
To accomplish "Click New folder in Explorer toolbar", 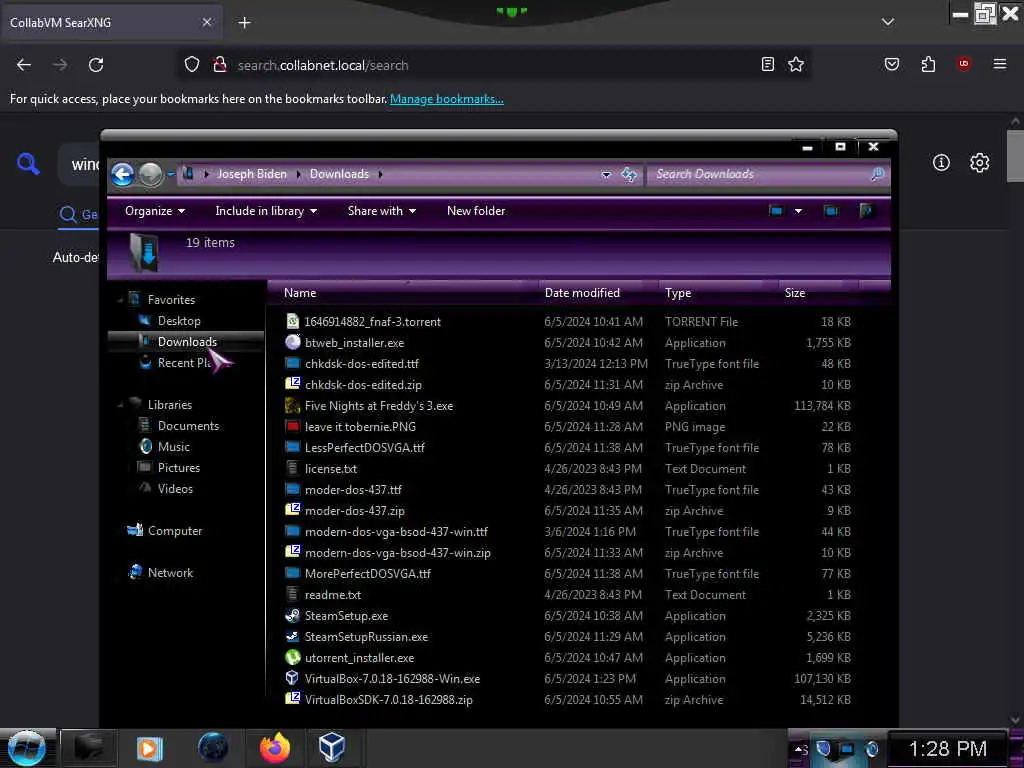I will (x=476, y=211).
